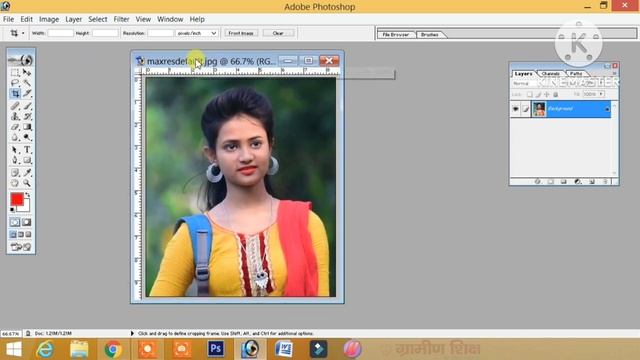Select the Crop tool in toolbox

[x=15, y=93]
